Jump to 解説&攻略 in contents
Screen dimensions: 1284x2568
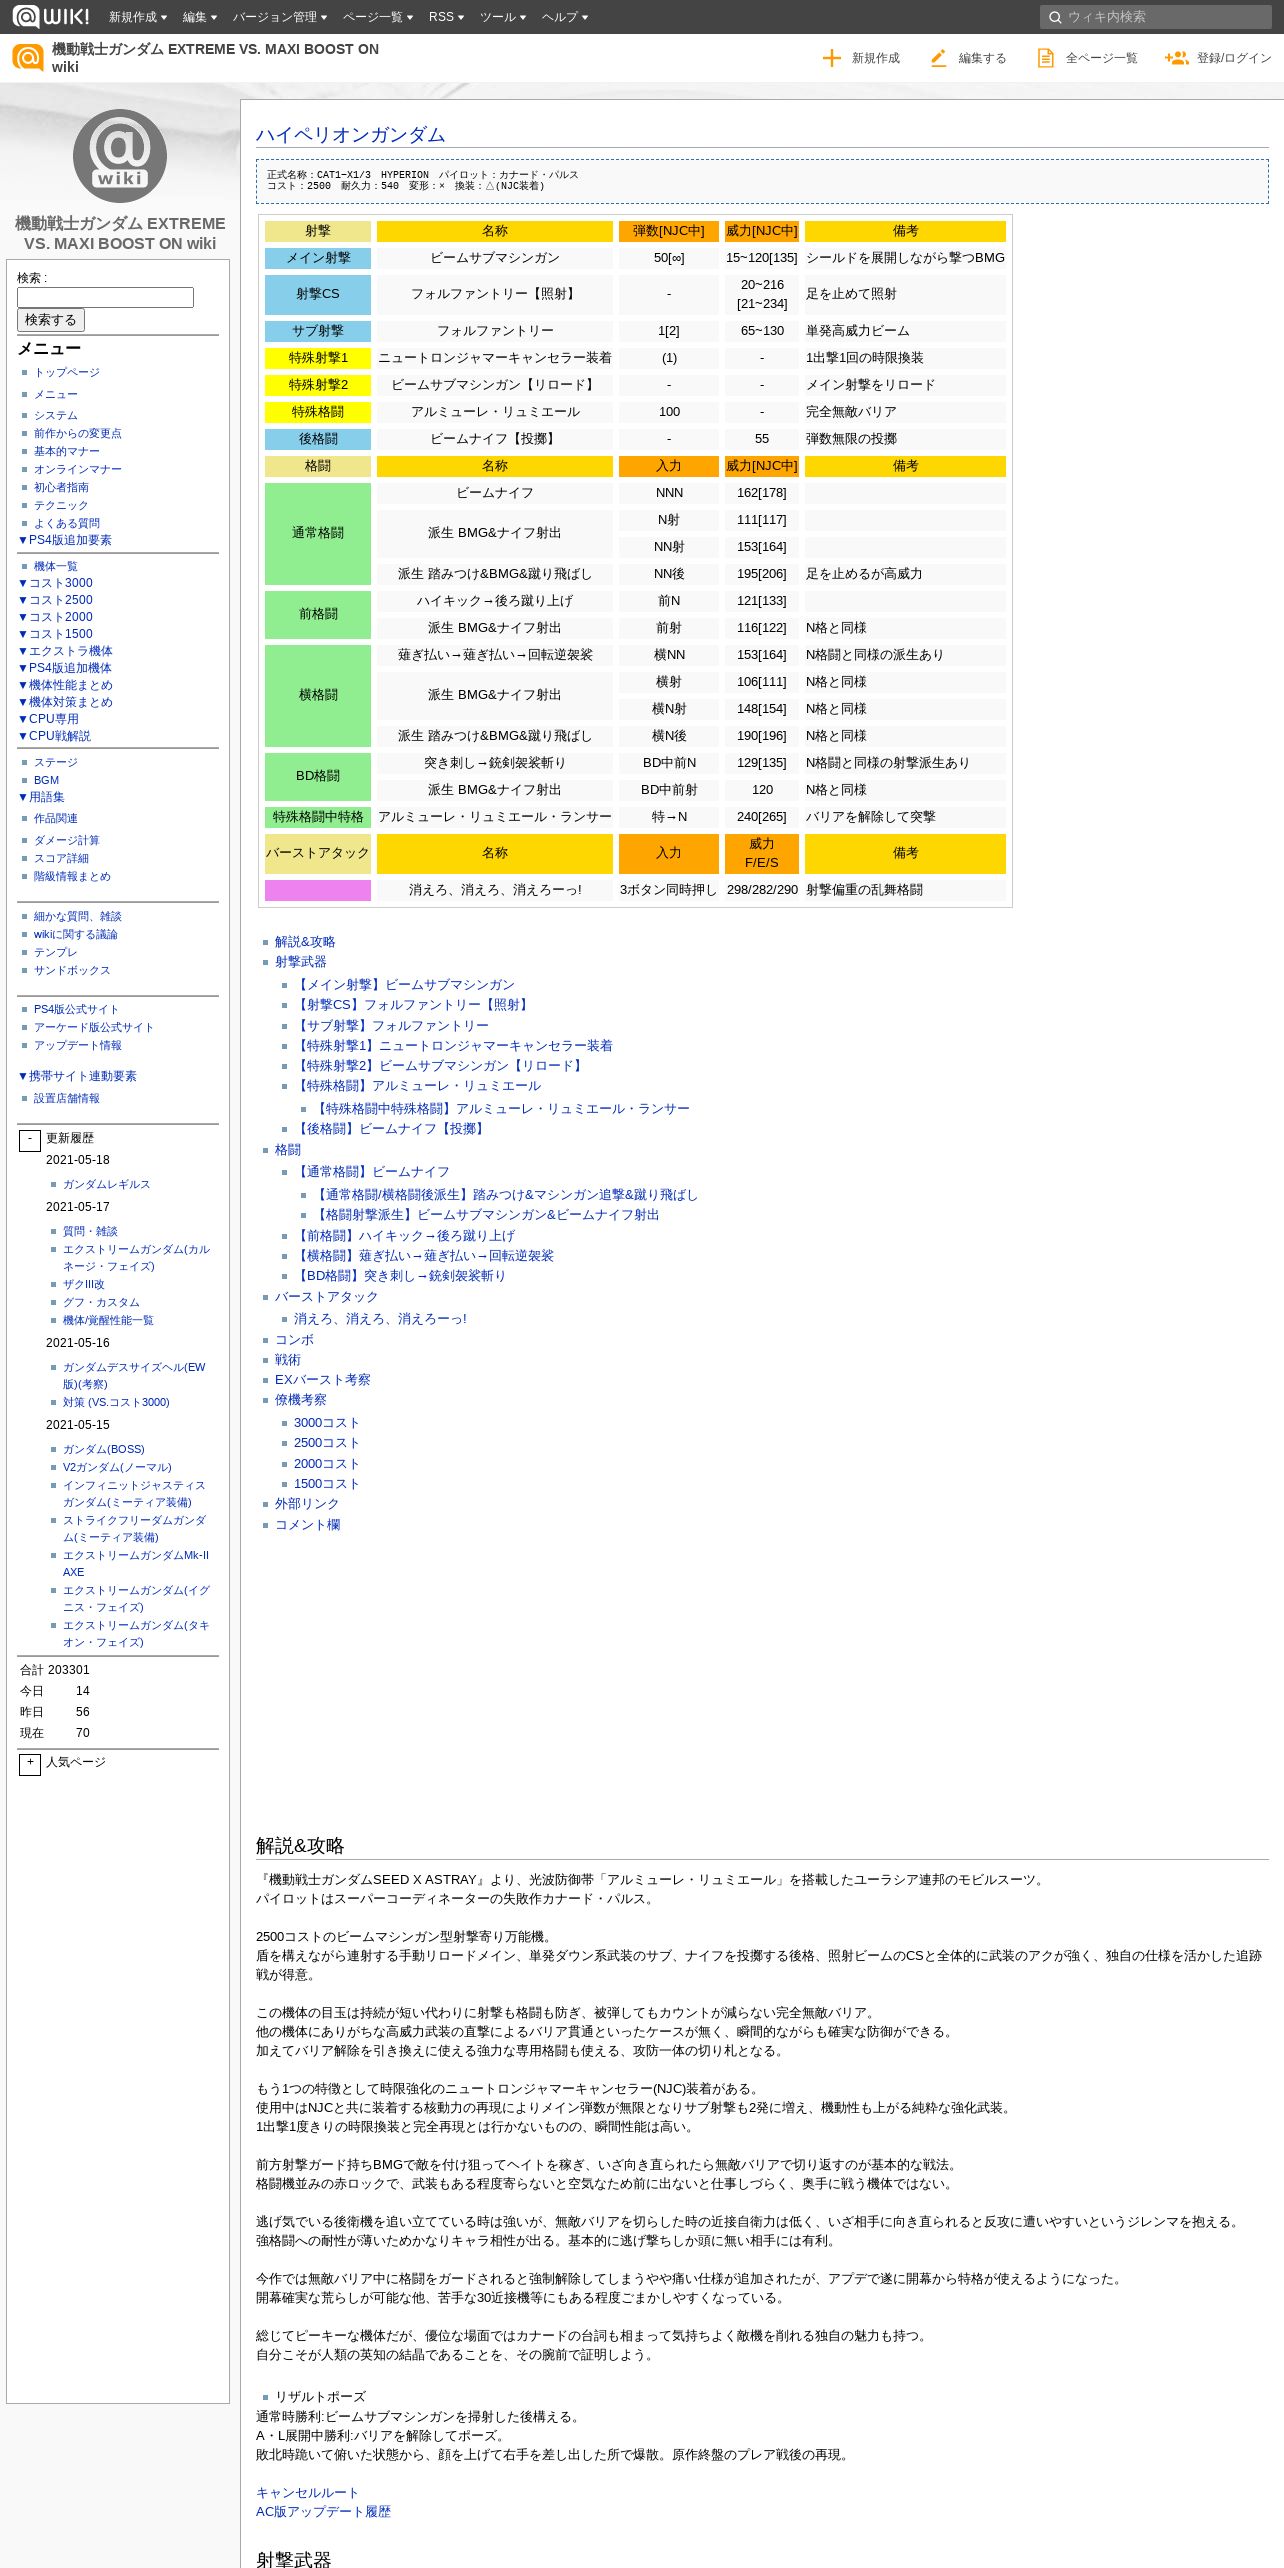click(x=305, y=942)
